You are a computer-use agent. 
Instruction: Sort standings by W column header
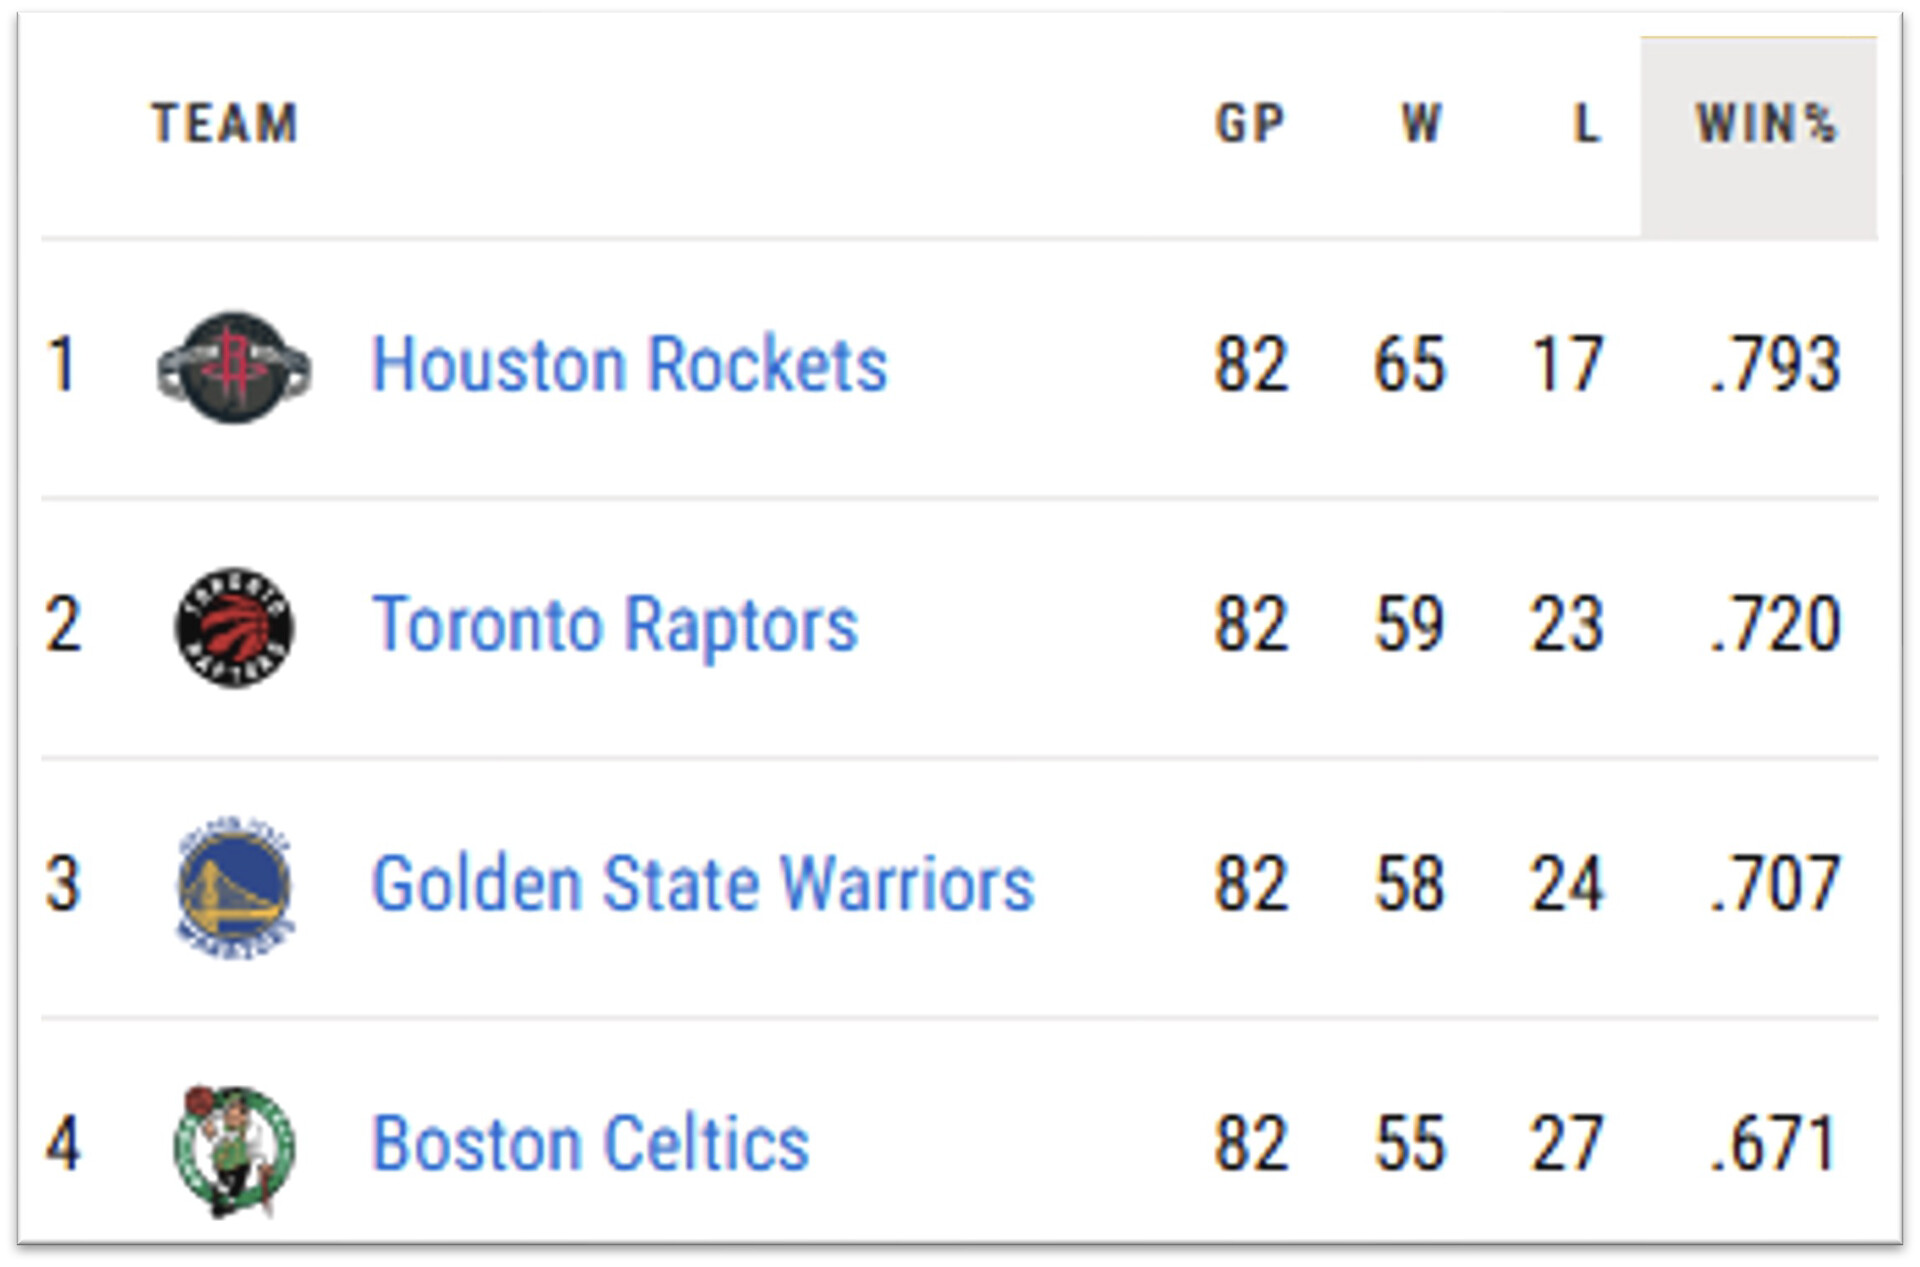coord(1420,125)
